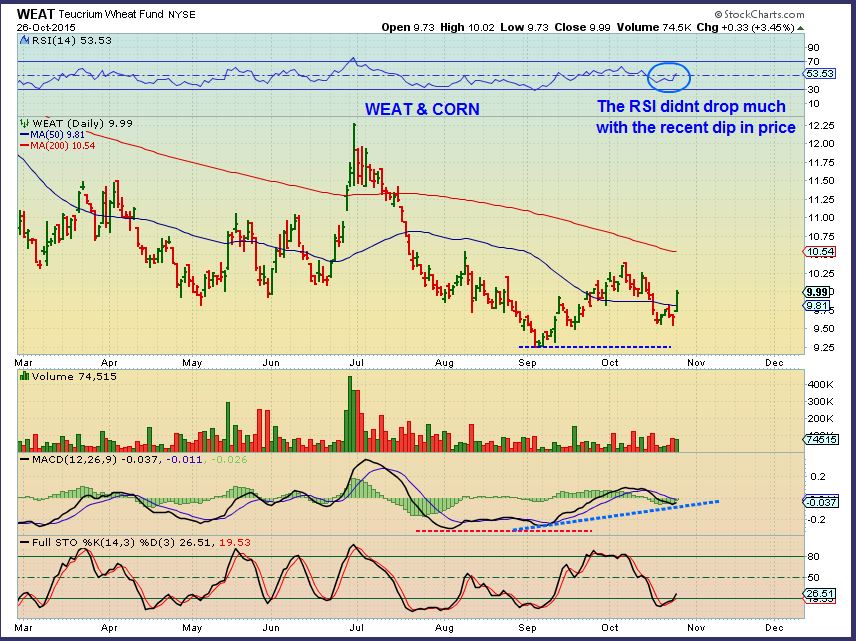Click the 11.00 price axis label
The height and width of the screenshot is (641, 856).
pyautogui.click(x=822, y=217)
